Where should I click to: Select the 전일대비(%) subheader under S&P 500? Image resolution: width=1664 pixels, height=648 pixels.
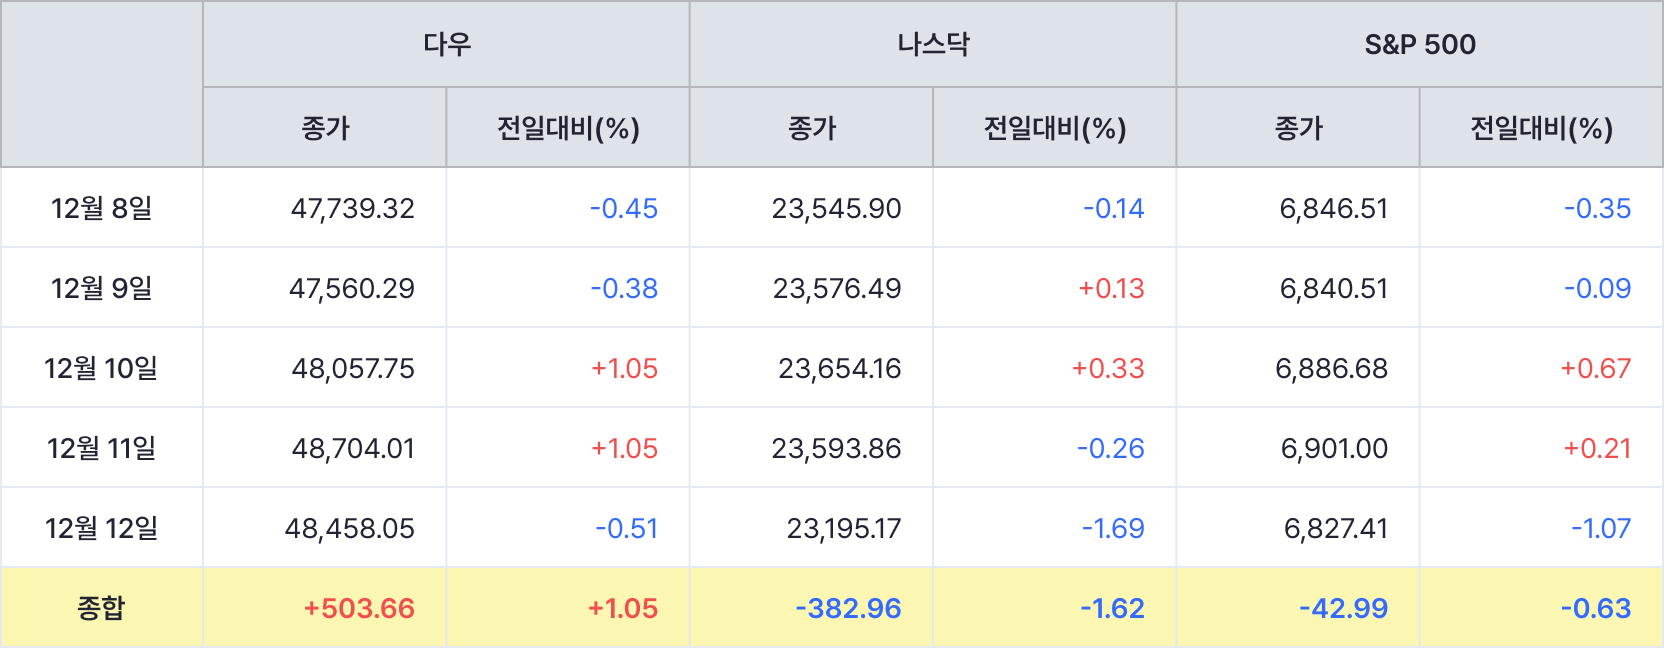pos(1541,128)
